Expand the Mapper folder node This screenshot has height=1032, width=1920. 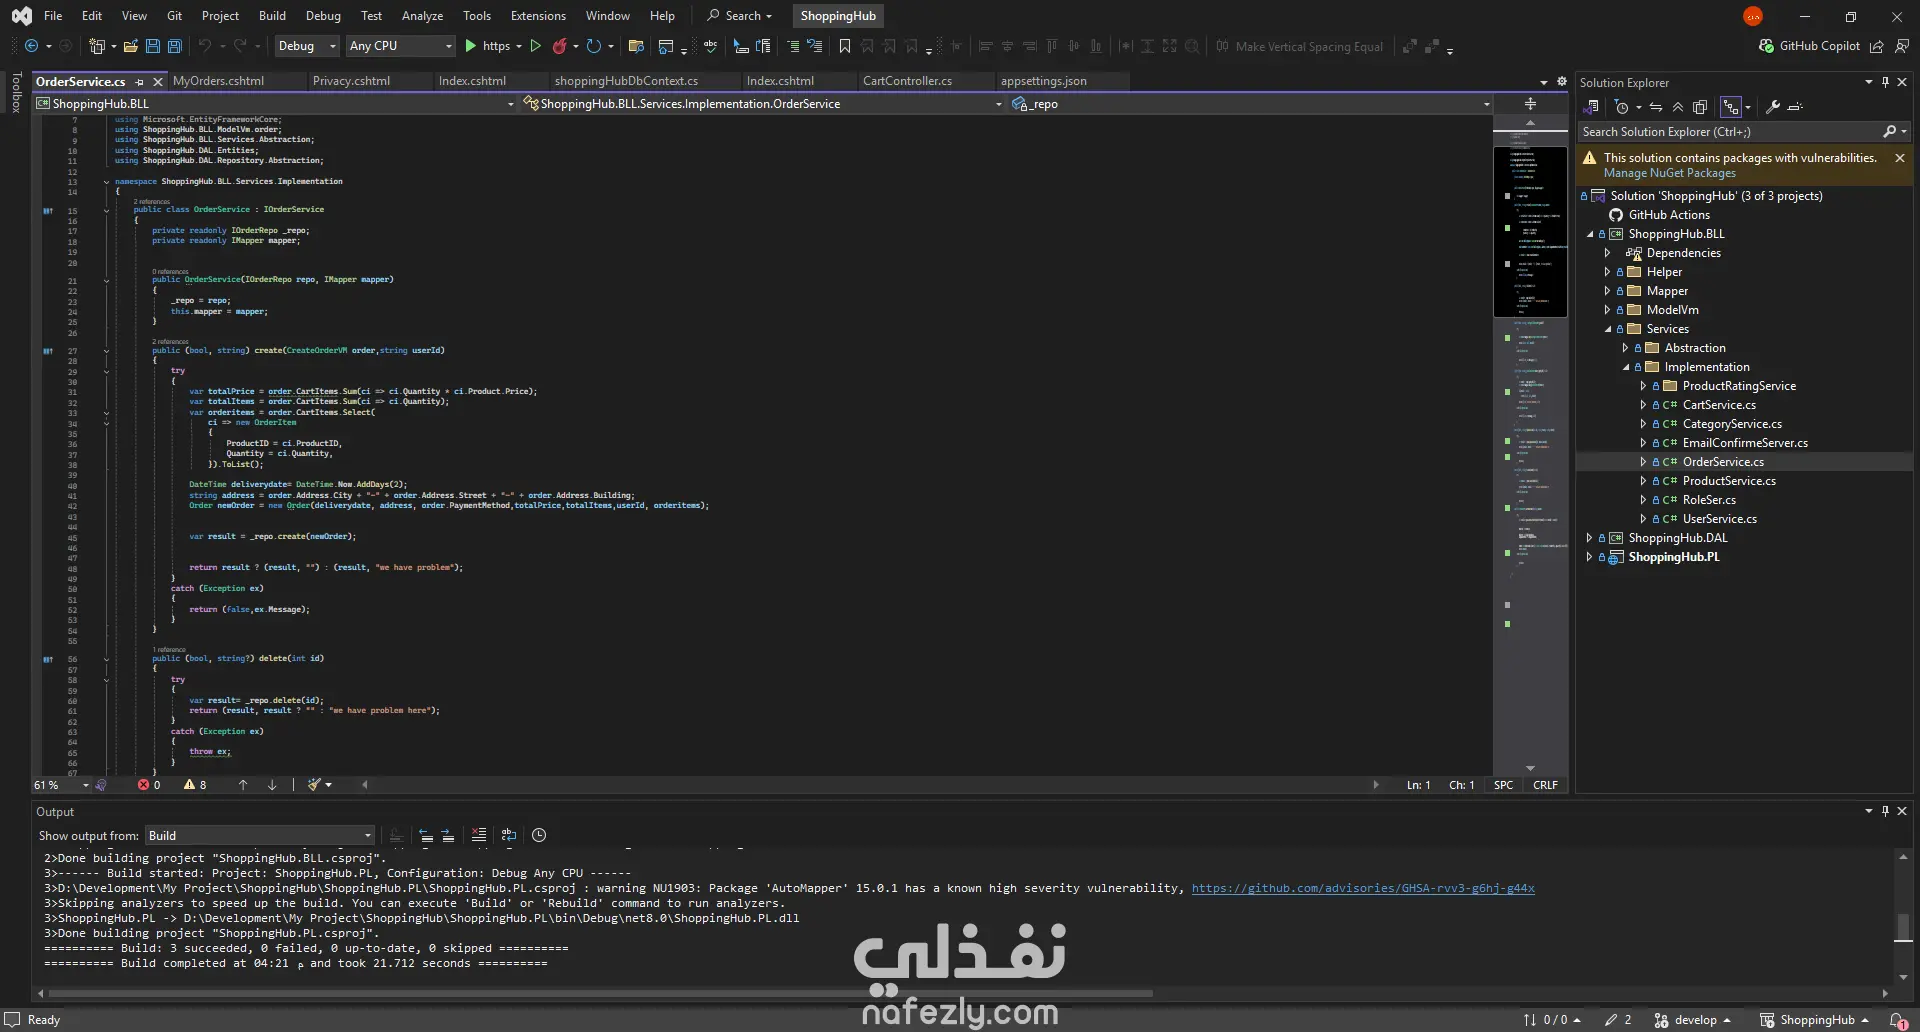[1608, 291]
